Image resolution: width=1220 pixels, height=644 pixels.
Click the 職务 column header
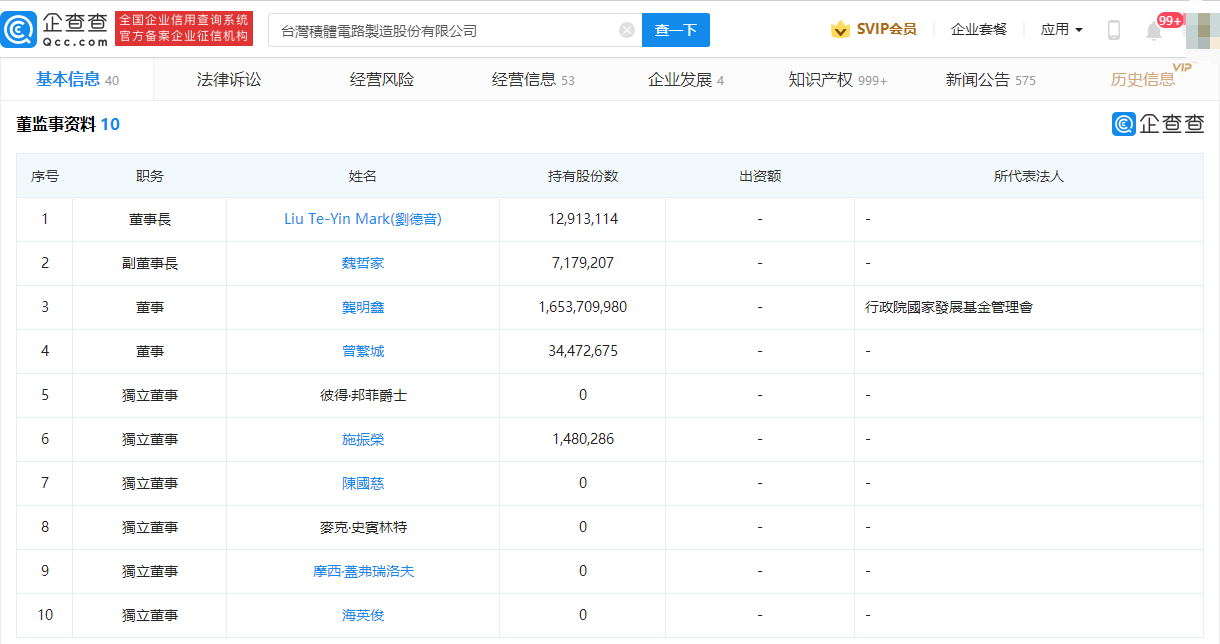pyautogui.click(x=150, y=176)
